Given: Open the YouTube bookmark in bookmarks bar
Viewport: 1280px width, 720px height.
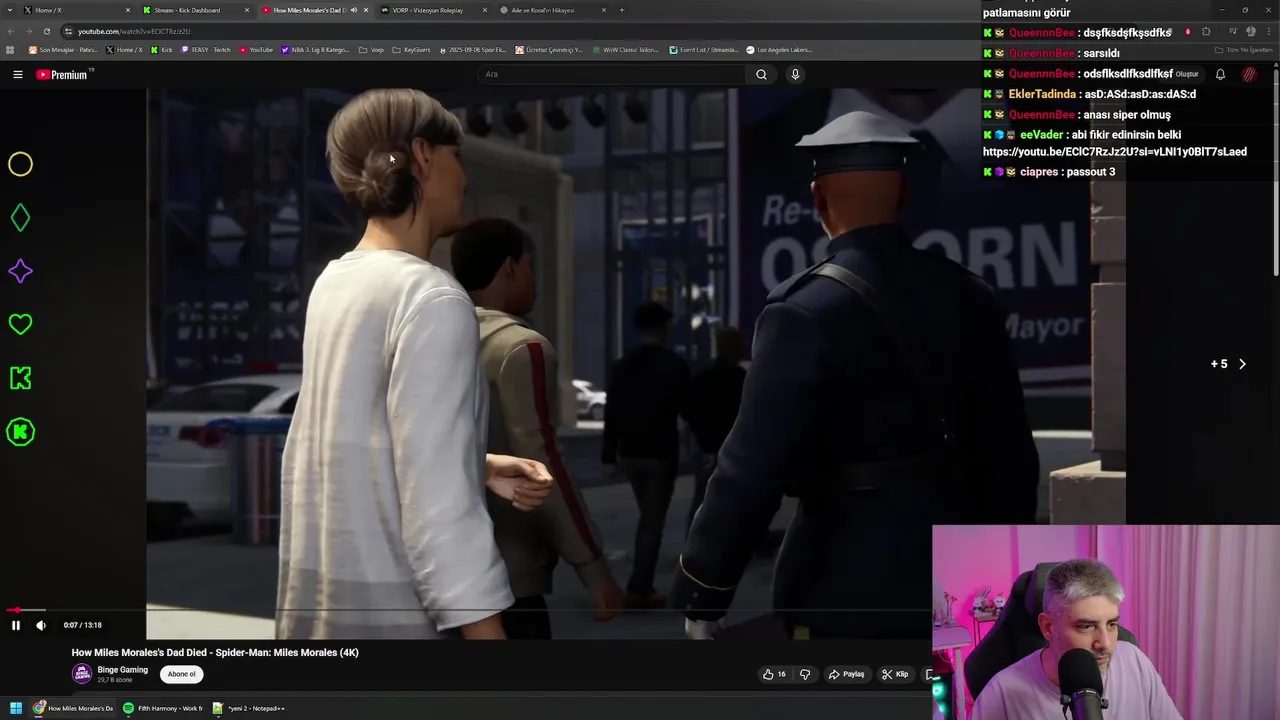Looking at the screenshot, I should pos(256,49).
